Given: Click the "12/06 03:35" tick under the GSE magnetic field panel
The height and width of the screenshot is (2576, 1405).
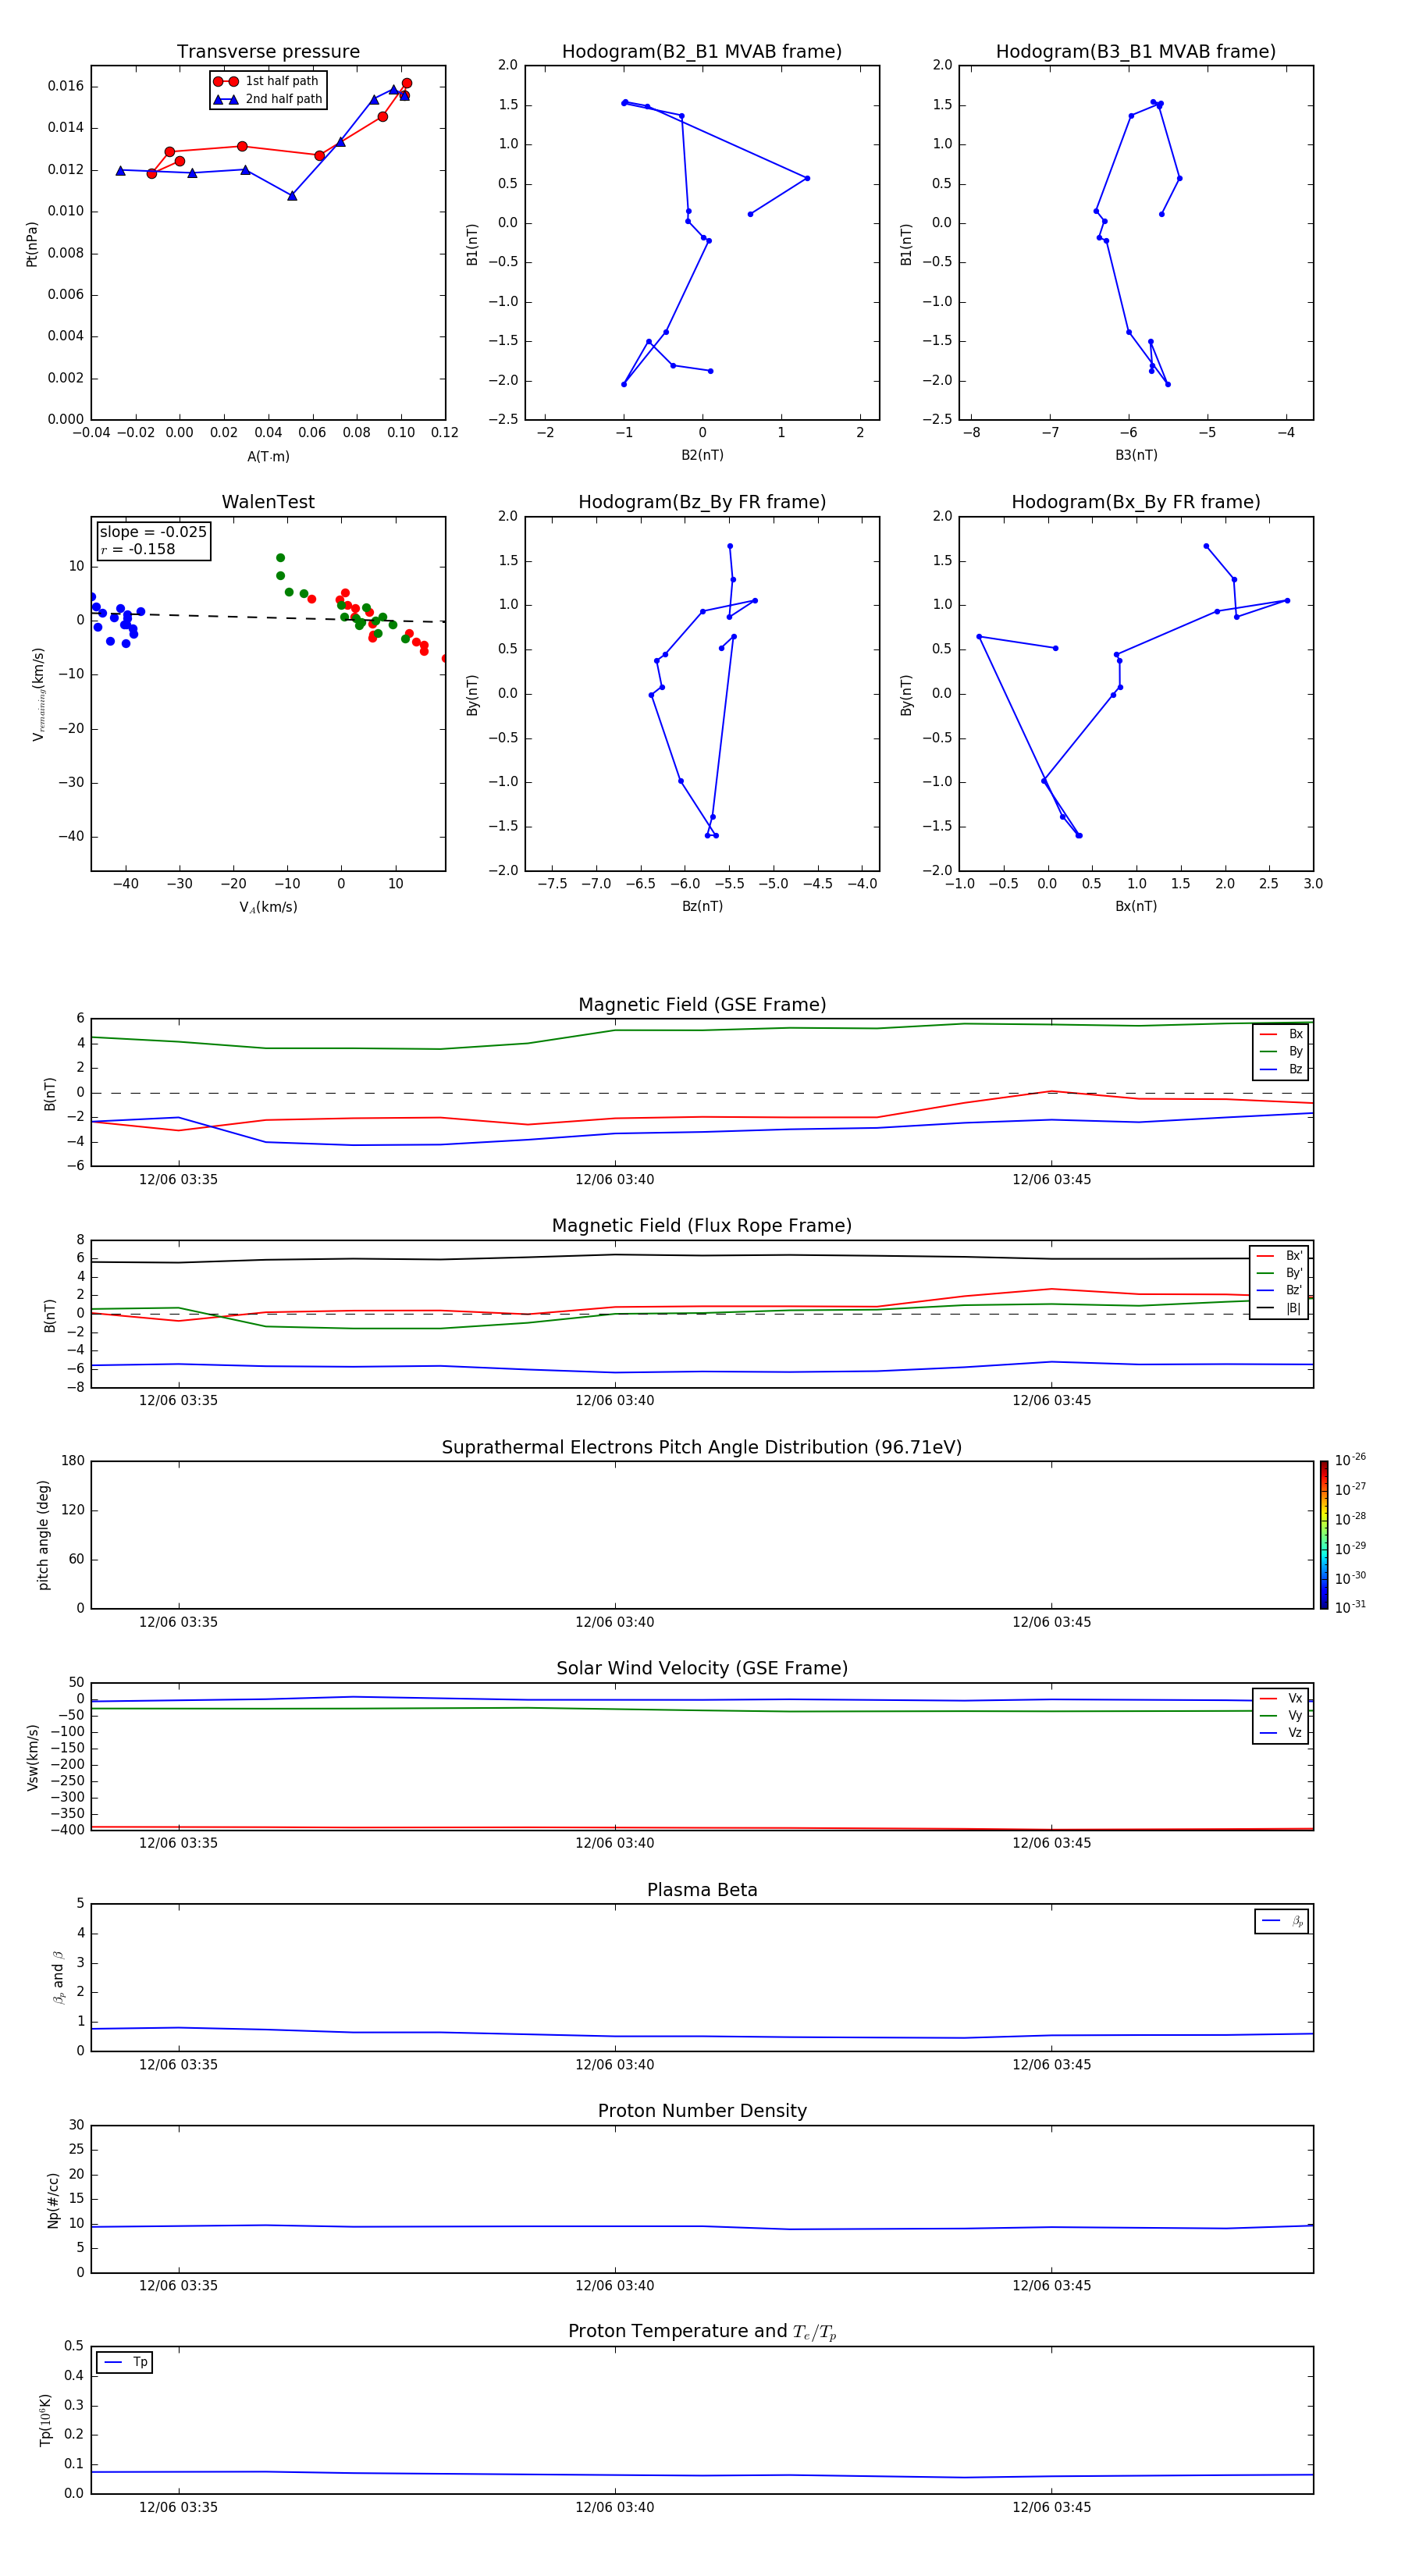Looking at the screenshot, I should point(178,1180).
